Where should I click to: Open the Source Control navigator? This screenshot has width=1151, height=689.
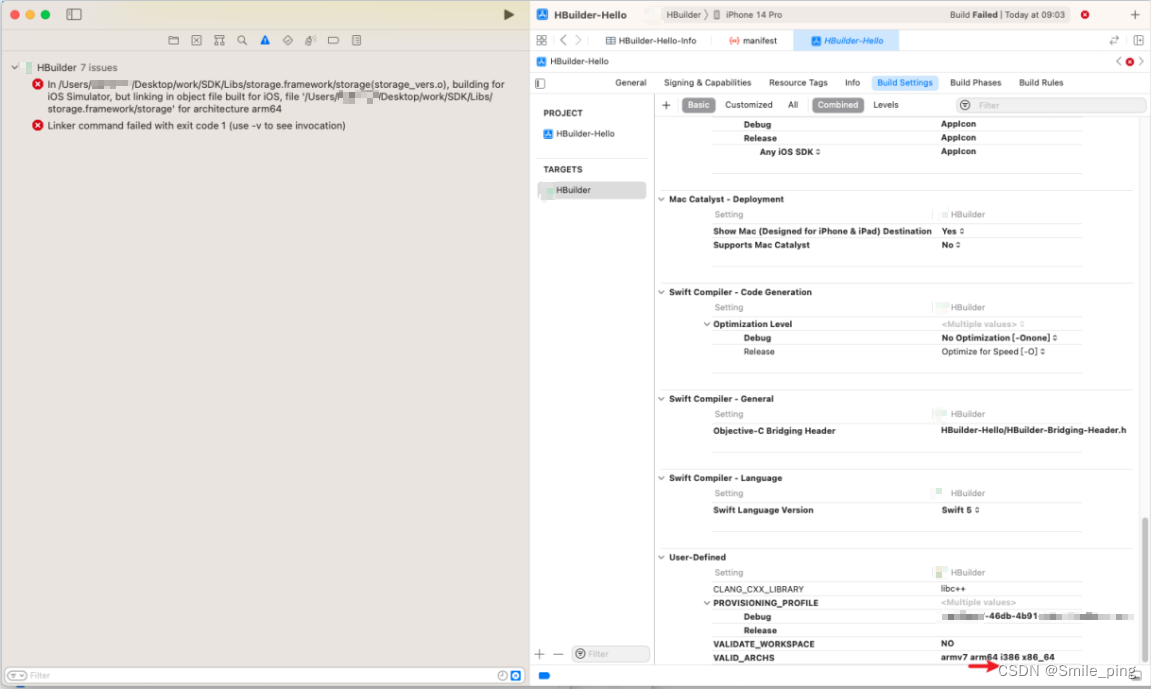point(197,40)
